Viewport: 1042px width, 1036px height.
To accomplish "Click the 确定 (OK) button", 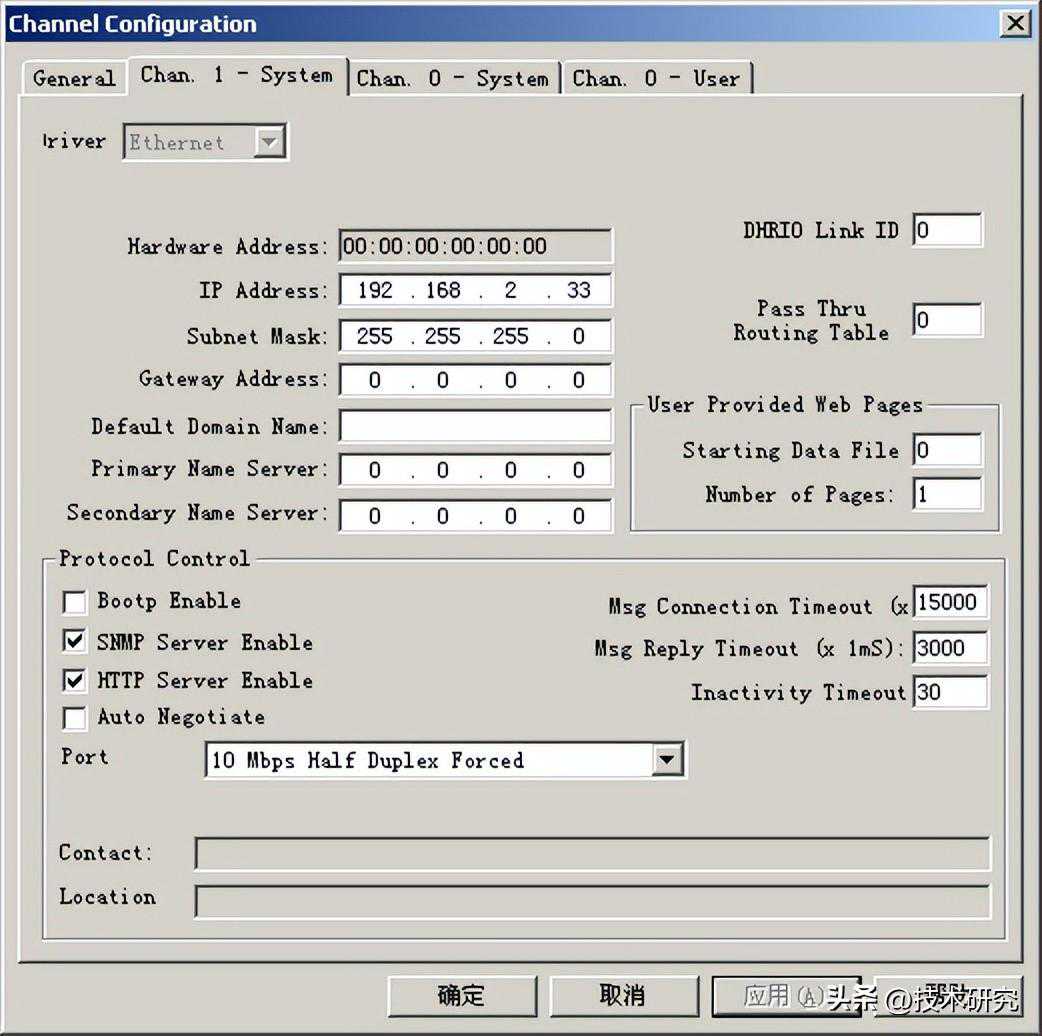I will [461, 995].
